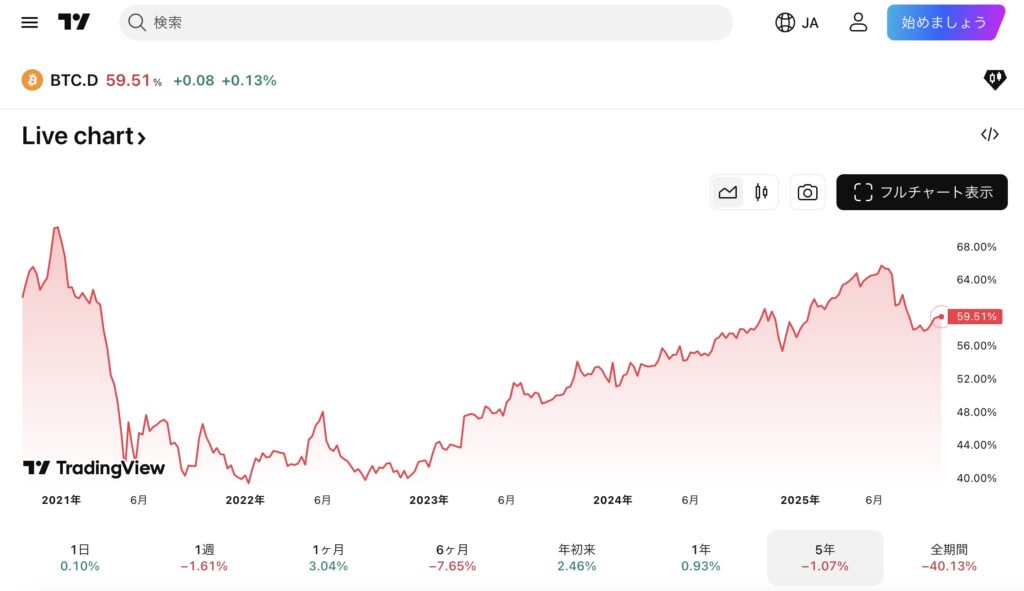
Task: Click the Bitcoin BTC.D symbol icon
Action: tap(32, 80)
